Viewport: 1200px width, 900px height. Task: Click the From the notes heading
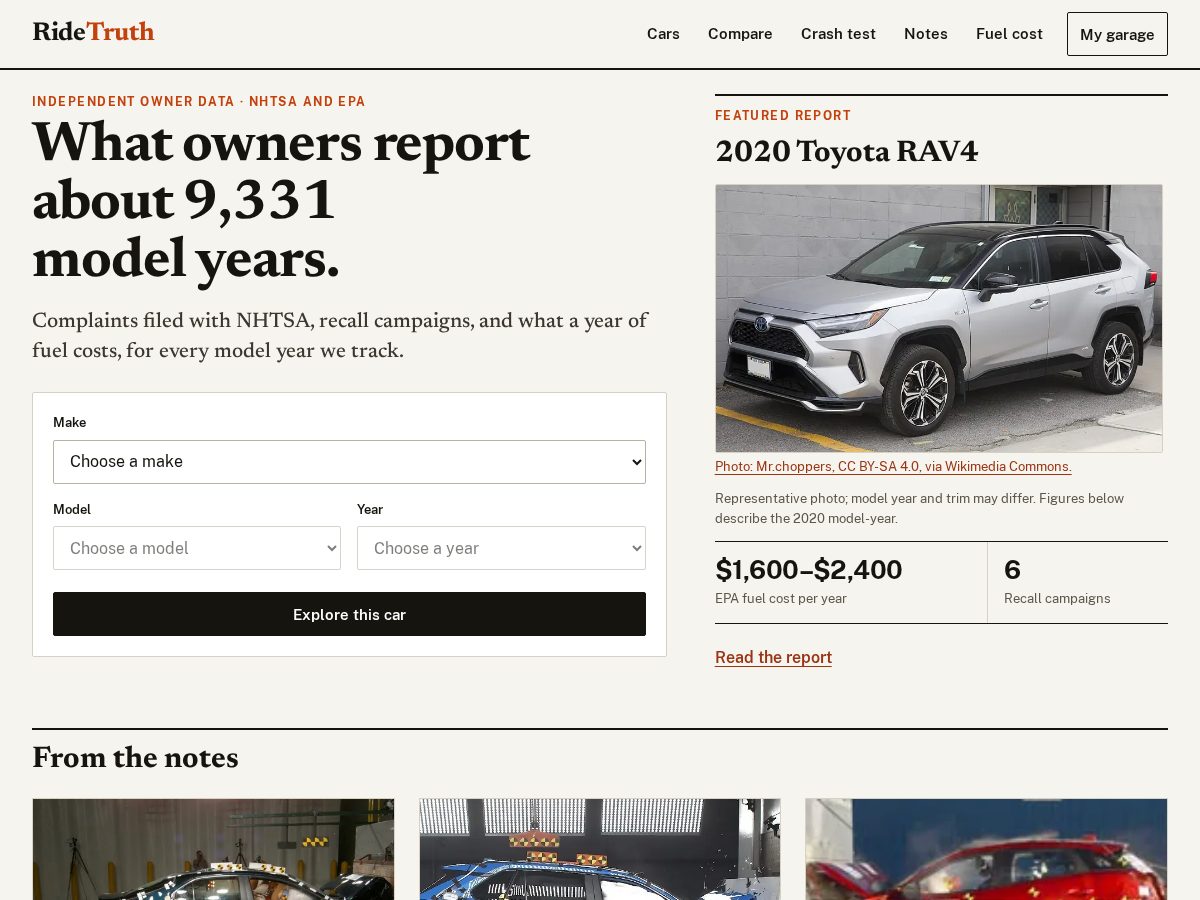click(135, 758)
